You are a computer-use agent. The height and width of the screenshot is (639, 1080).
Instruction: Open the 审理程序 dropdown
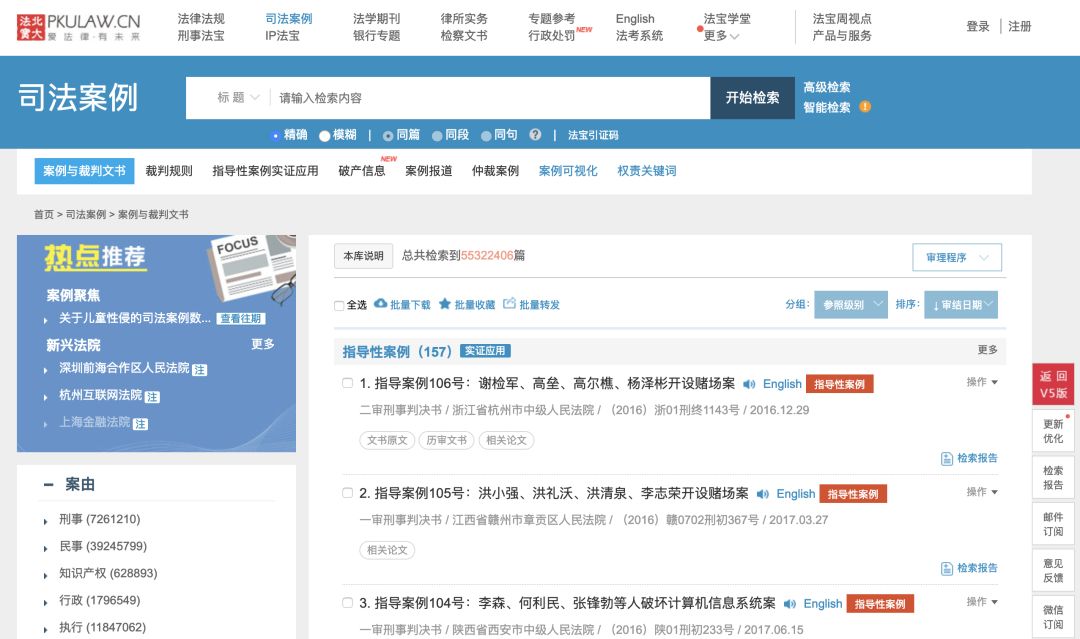pyautogui.click(x=959, y=257)
